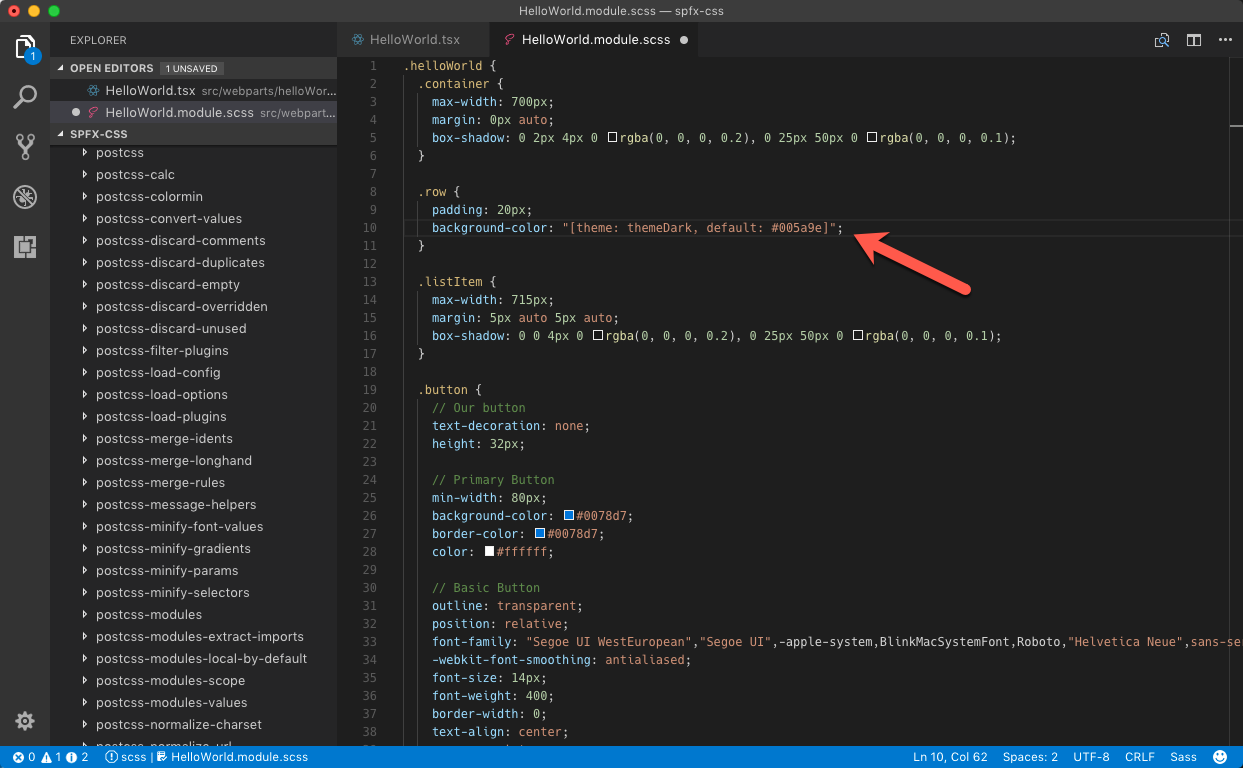Click the split editor icon
This screenshot has height=768, width=1243.
pyautogui.click(x=1193, y=40)
